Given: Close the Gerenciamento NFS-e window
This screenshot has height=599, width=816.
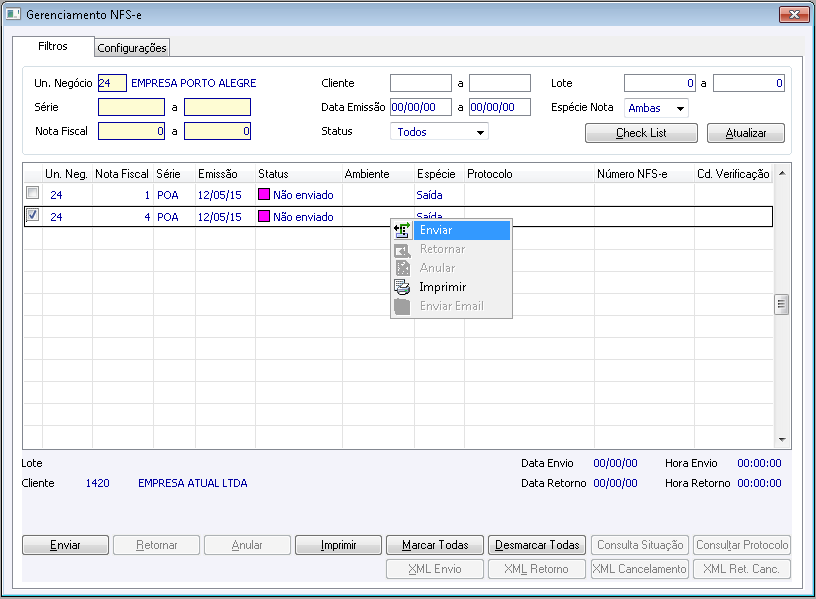Looking at the screenshot, I should point(794,15).
